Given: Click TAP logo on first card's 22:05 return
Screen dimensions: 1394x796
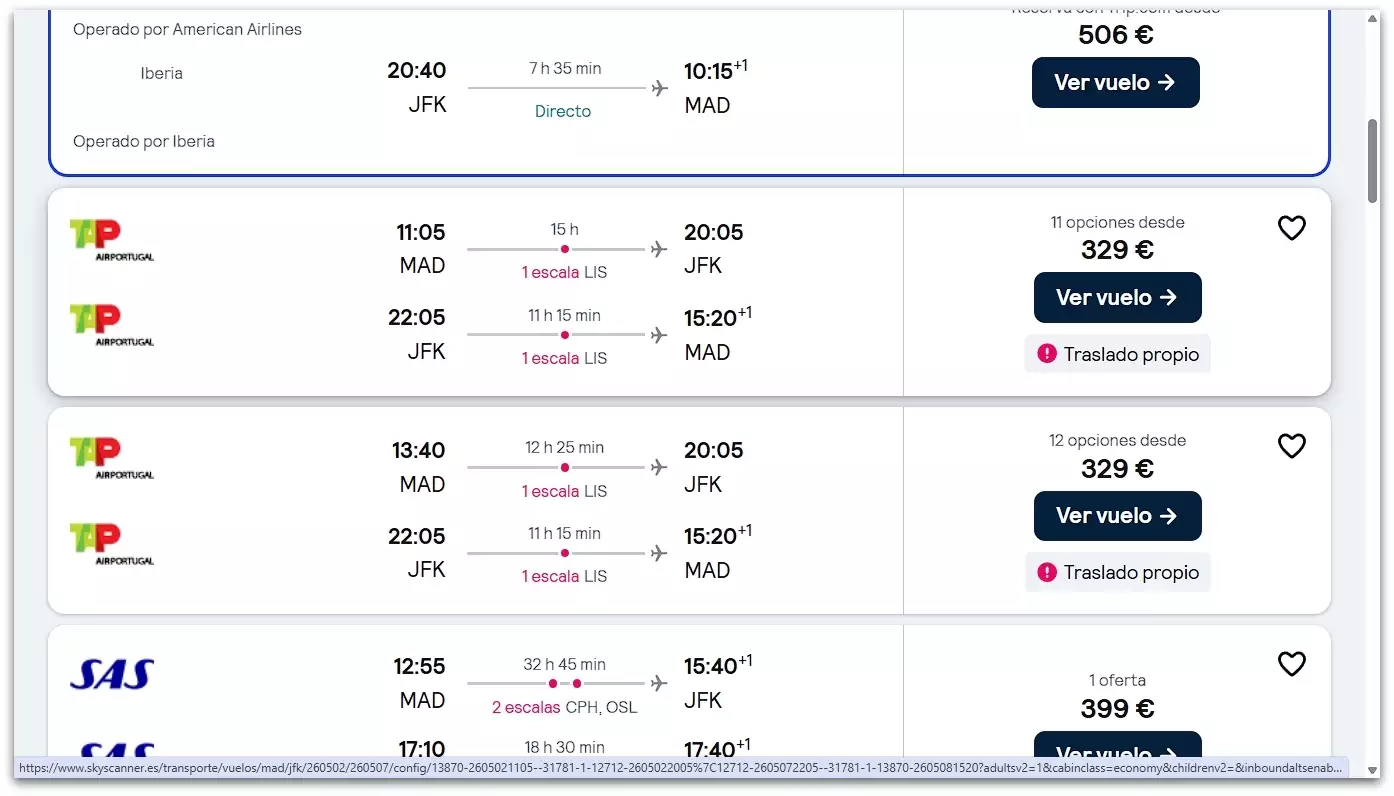Looking at the screenshot, I should point(111,325).
